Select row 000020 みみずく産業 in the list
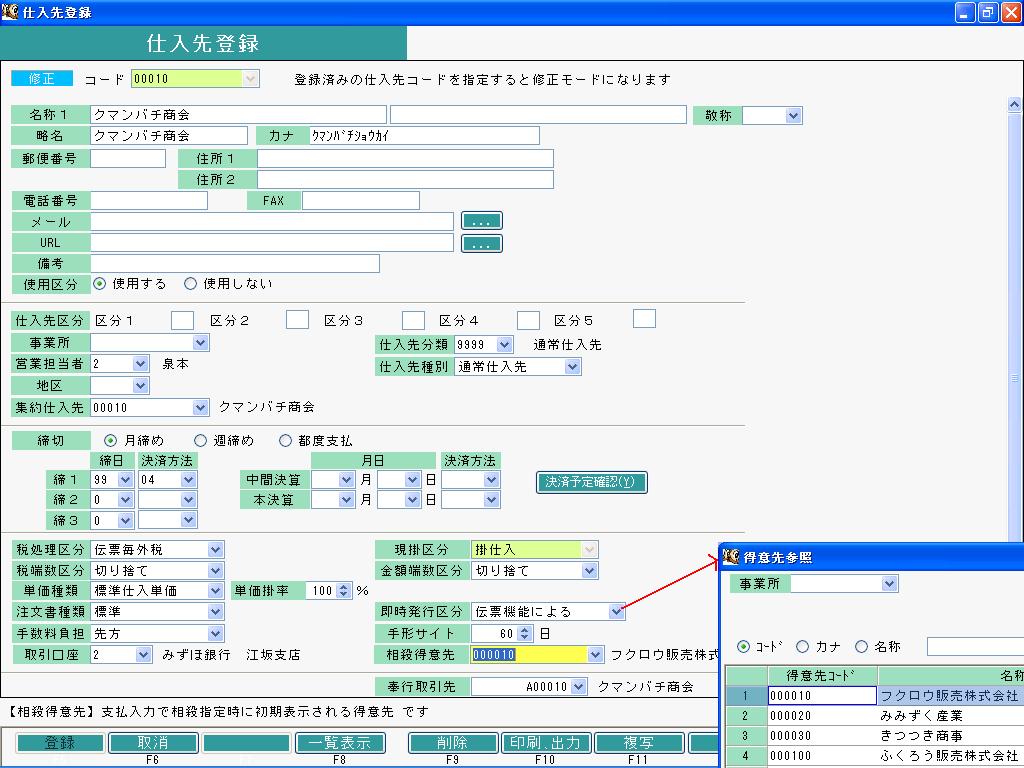The height and width of the screenshot is (768, 1024). pyautogui.click(x=874, y=716)
